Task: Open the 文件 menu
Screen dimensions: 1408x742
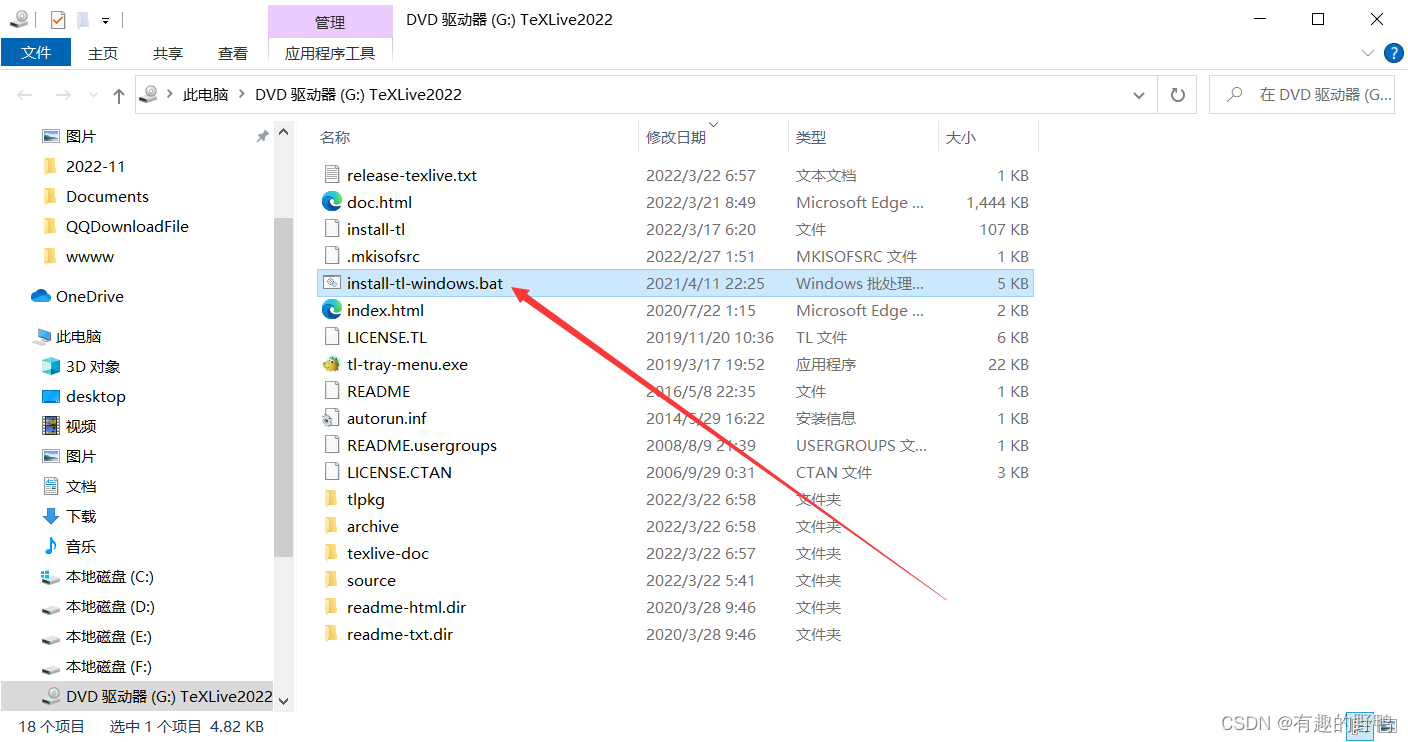Action: click(x=36, y=53)
